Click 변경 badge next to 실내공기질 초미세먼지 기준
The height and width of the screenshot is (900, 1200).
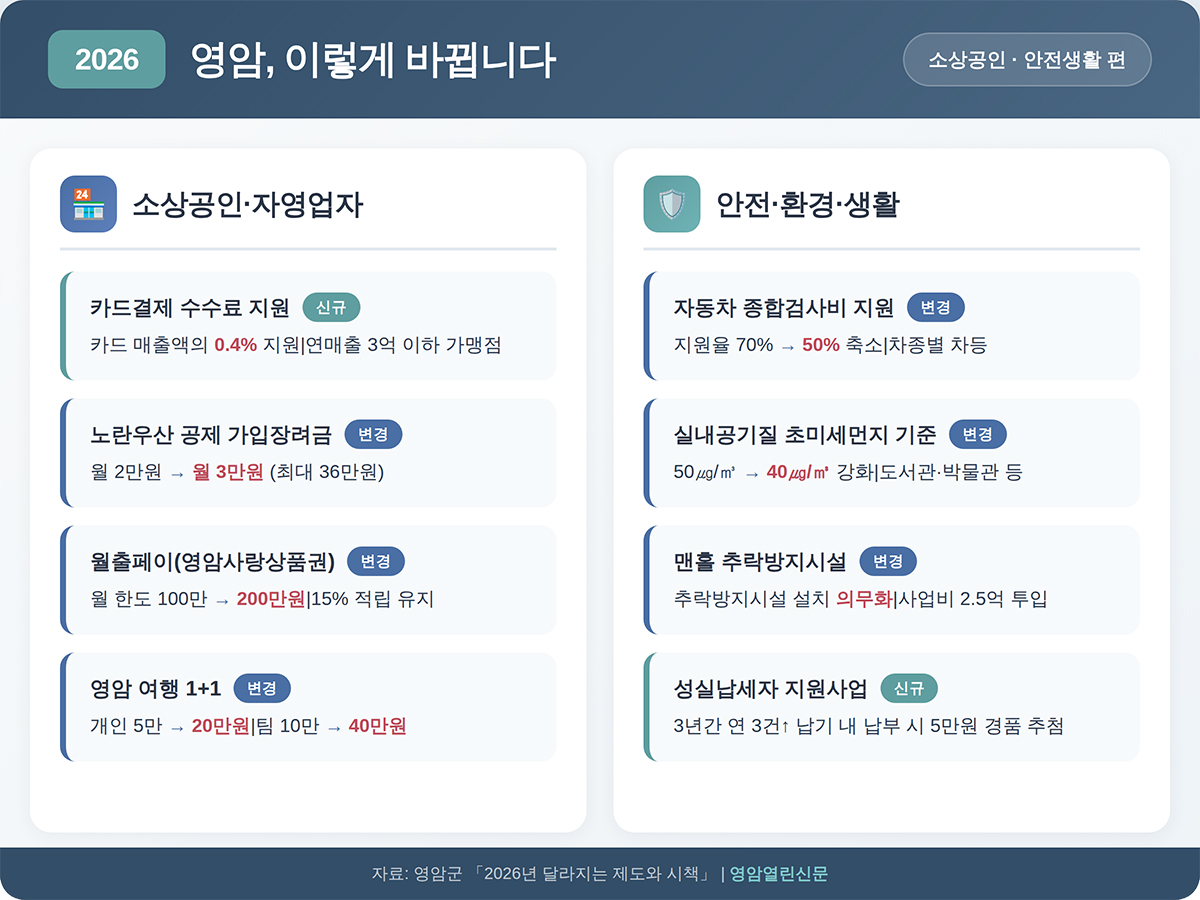point(977,434)
